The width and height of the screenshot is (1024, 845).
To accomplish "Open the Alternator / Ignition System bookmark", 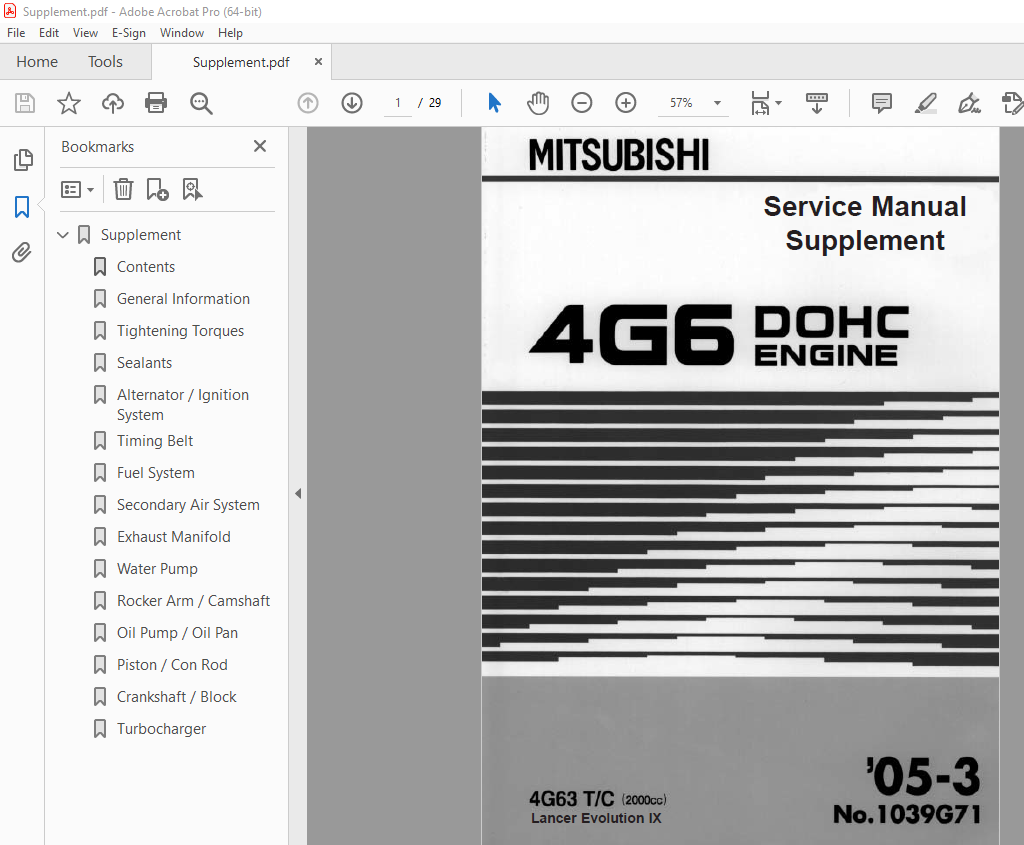I will click(x=183, y=405).
